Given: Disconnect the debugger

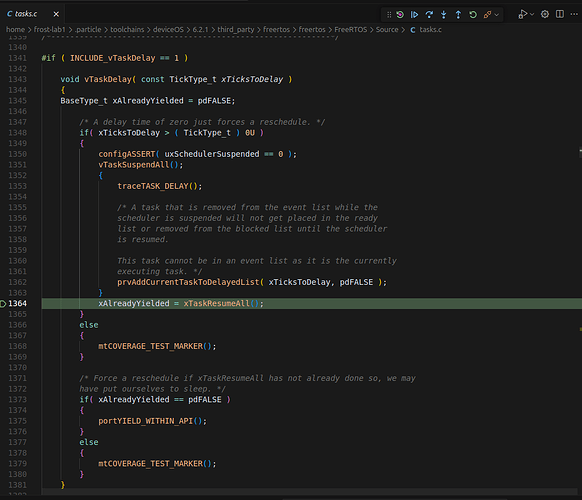Looking at the screenshot, I should point(487,14).
